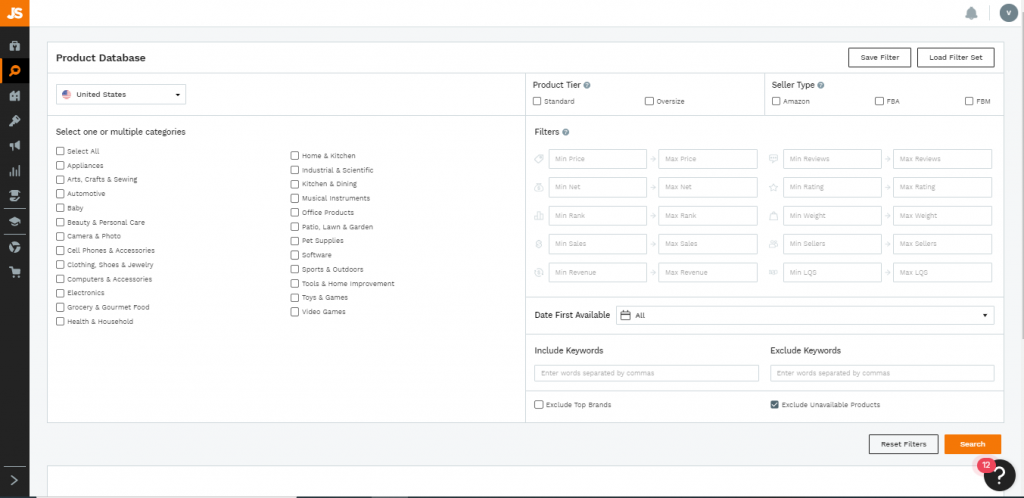Open the United States marketplace dropdown
The image size is (1024, 498).
click(x=121, y=95)
